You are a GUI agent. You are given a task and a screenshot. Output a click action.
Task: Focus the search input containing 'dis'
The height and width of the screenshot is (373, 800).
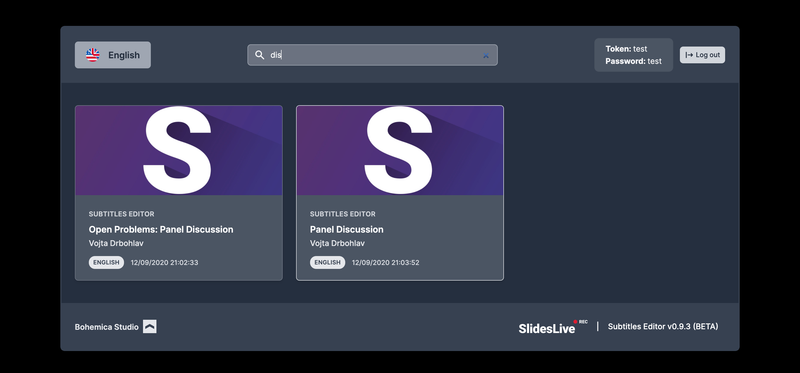coord(372,55)
